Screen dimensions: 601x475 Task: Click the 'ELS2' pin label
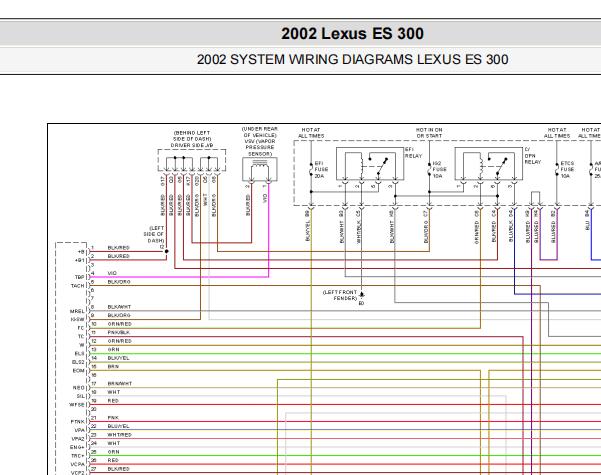(x=78, y=362)
